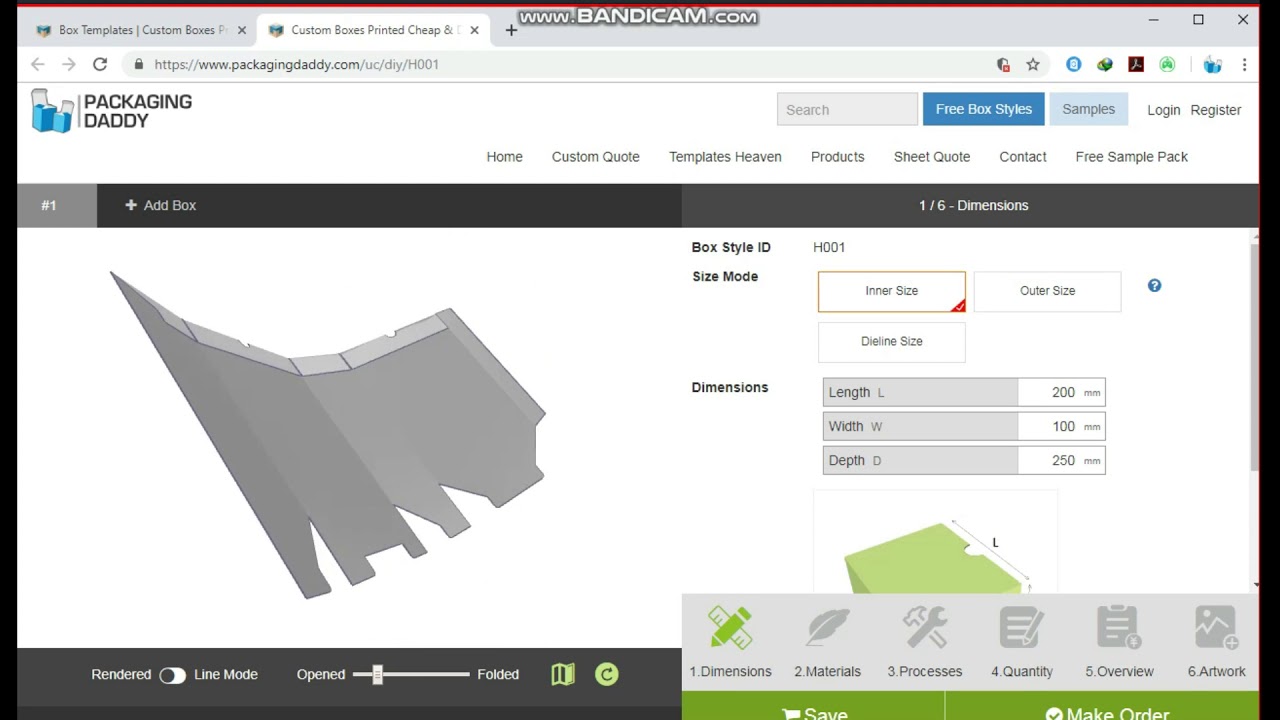Screen dimensions: 1280x720
Task: Click the H001 Box Style ID text
Action: (x=829, y=247)
